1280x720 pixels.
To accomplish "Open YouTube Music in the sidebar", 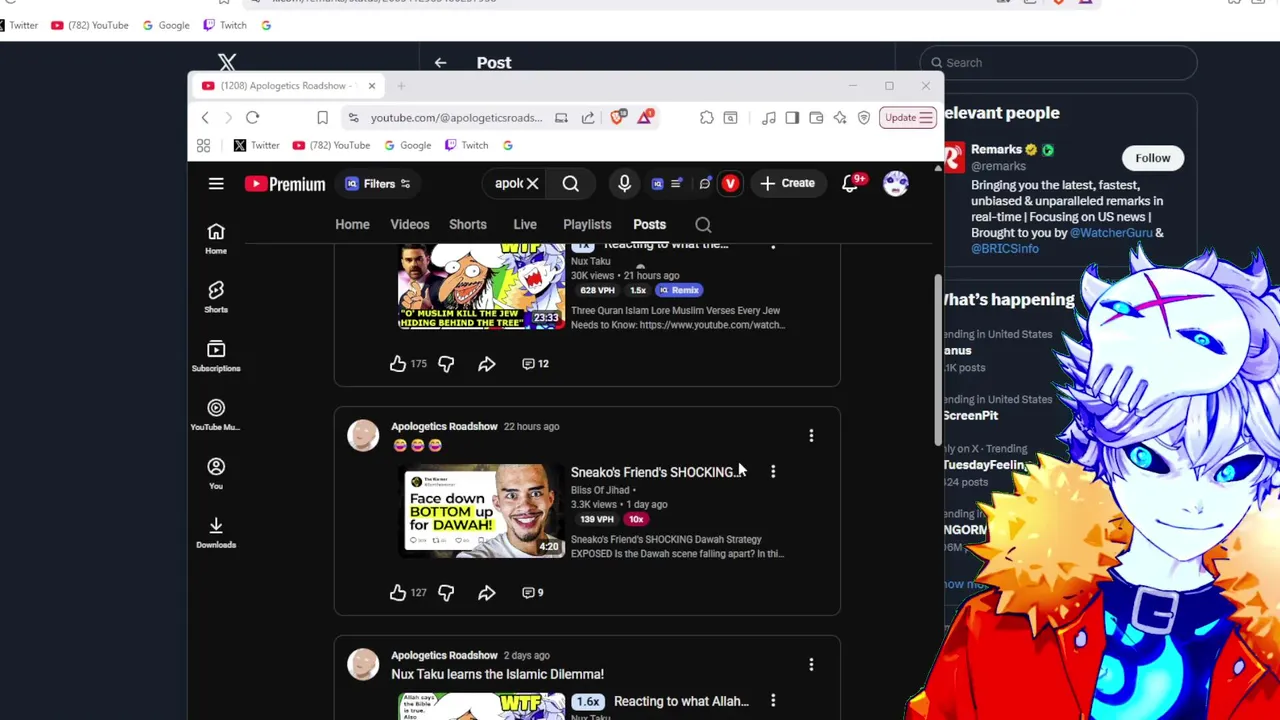I will pos(216,416).
